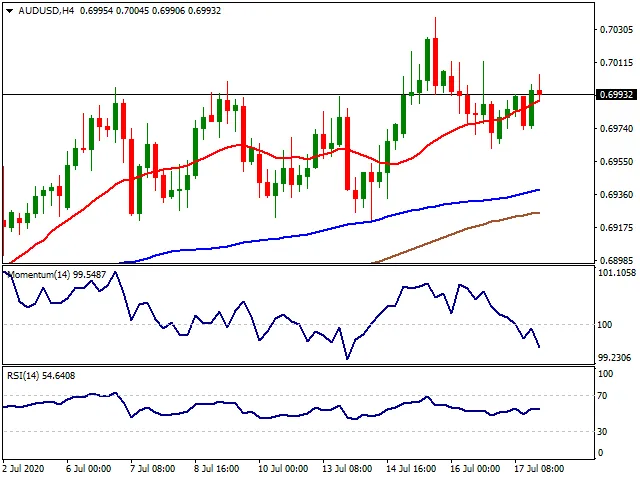Select the current price label 0.69932
The height and width of the screenshot is (480, 640).
[616, 95]
